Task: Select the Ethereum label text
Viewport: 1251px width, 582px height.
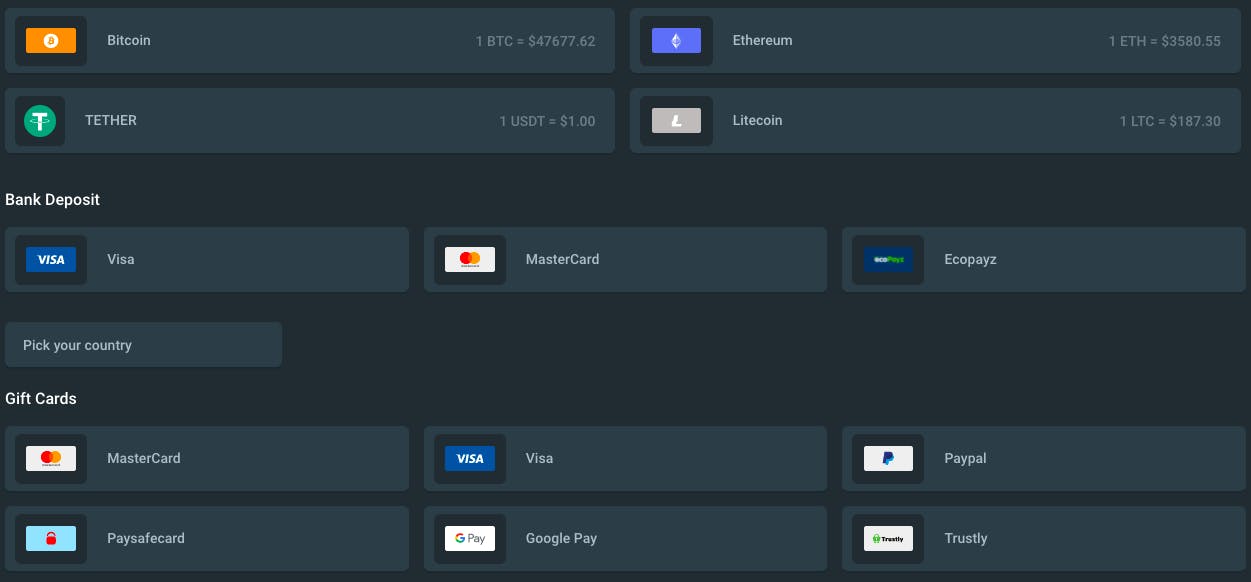Action: coord(762,41)
